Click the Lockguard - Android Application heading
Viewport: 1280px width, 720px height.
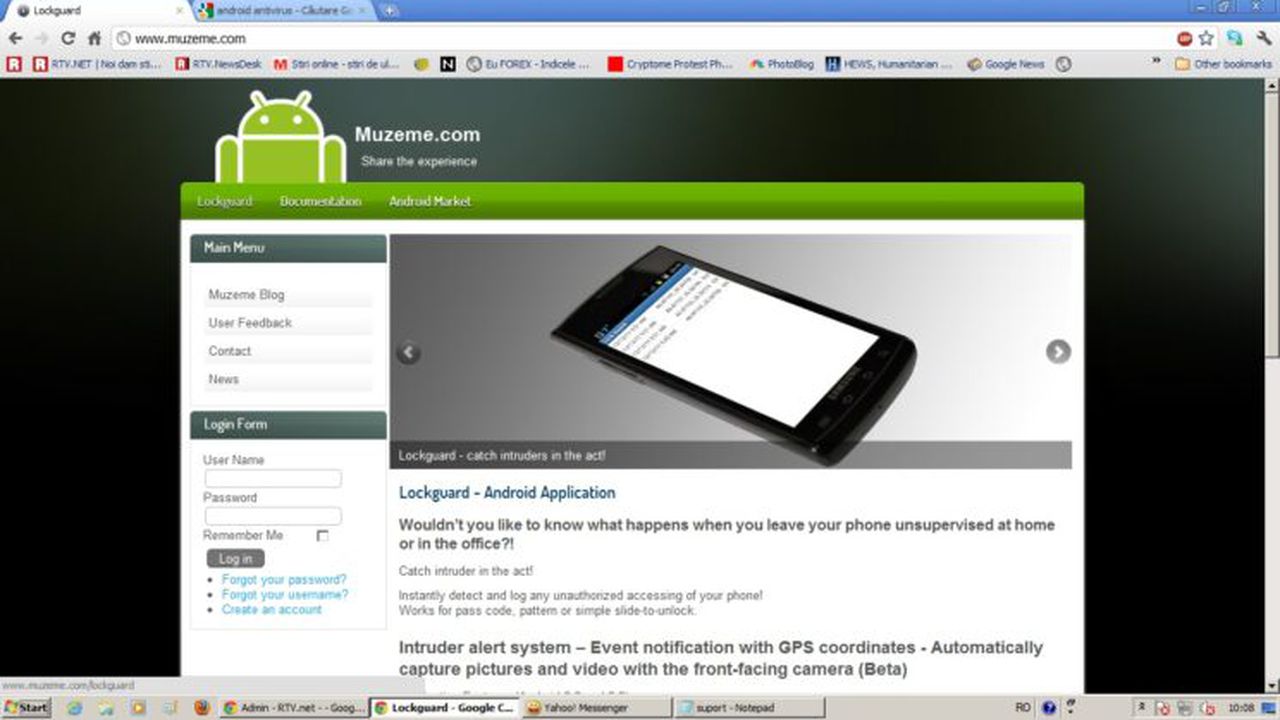point(507,493)
